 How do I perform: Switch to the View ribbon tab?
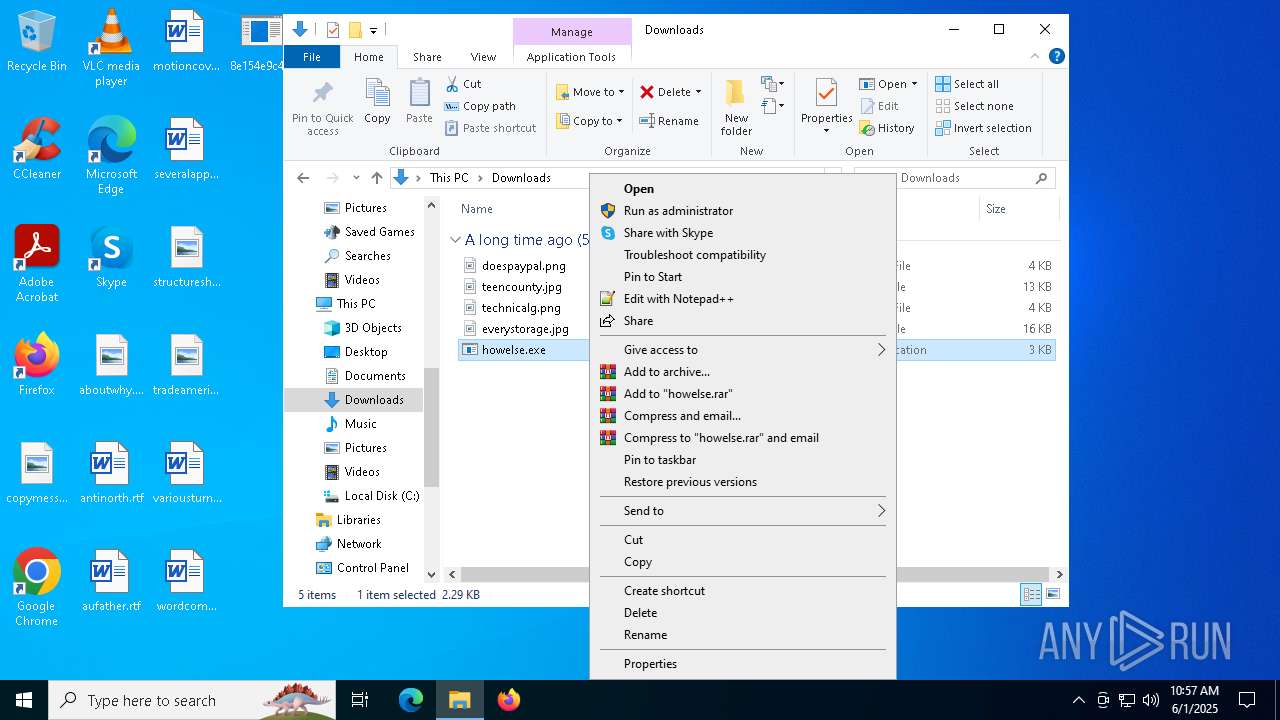483,57
